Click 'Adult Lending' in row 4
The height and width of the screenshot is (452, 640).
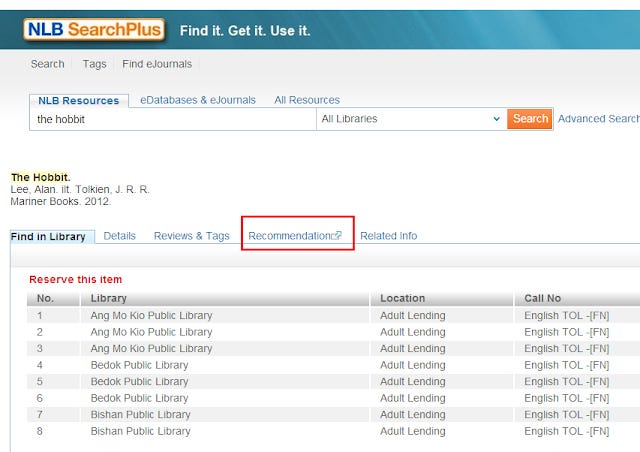click(413, 365)
